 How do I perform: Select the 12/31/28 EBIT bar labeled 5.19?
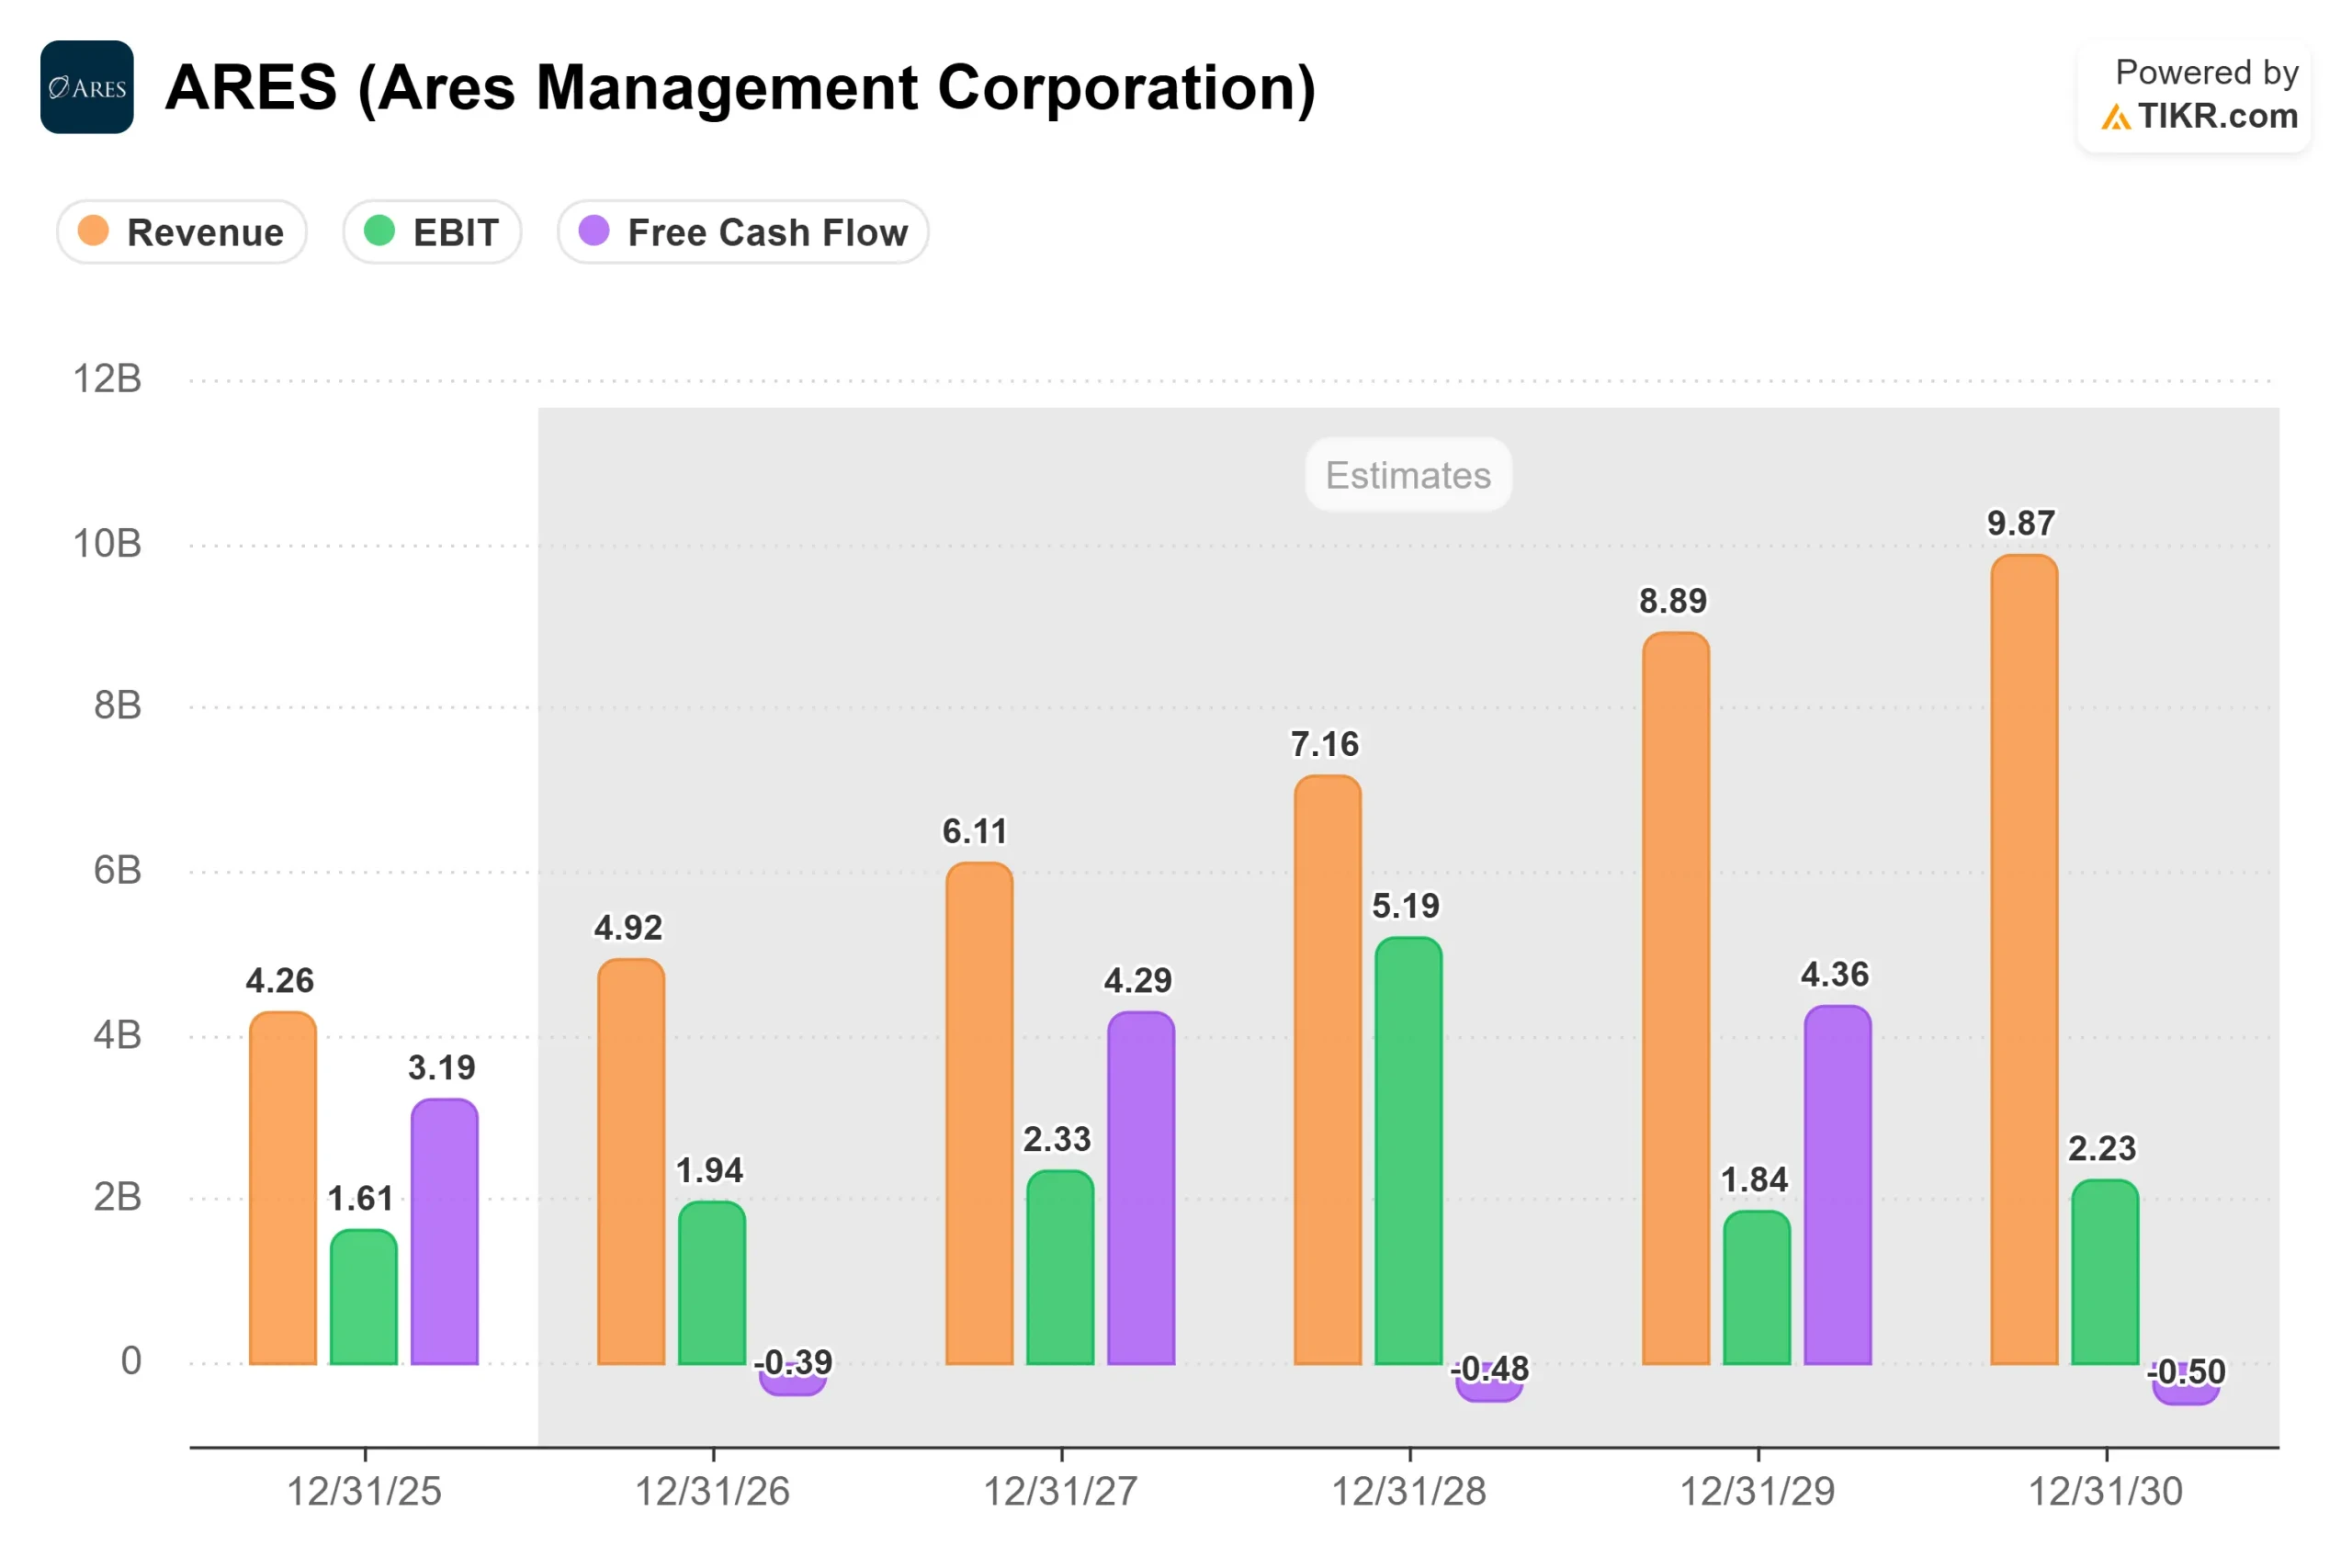tap(1409, 1151)
